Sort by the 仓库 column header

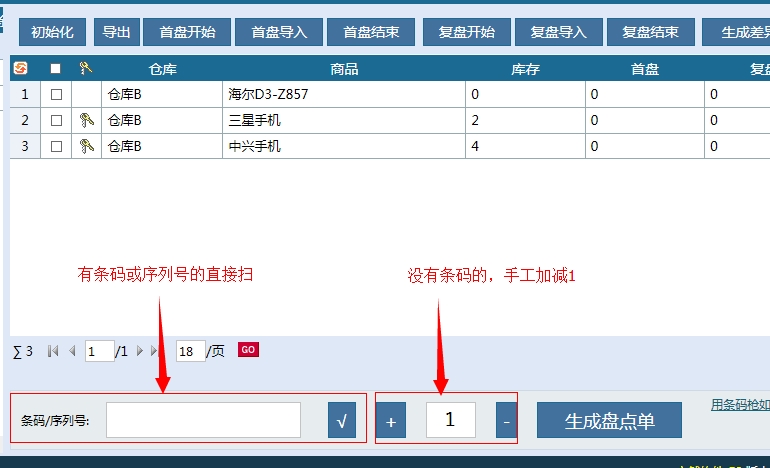point(162,69)
